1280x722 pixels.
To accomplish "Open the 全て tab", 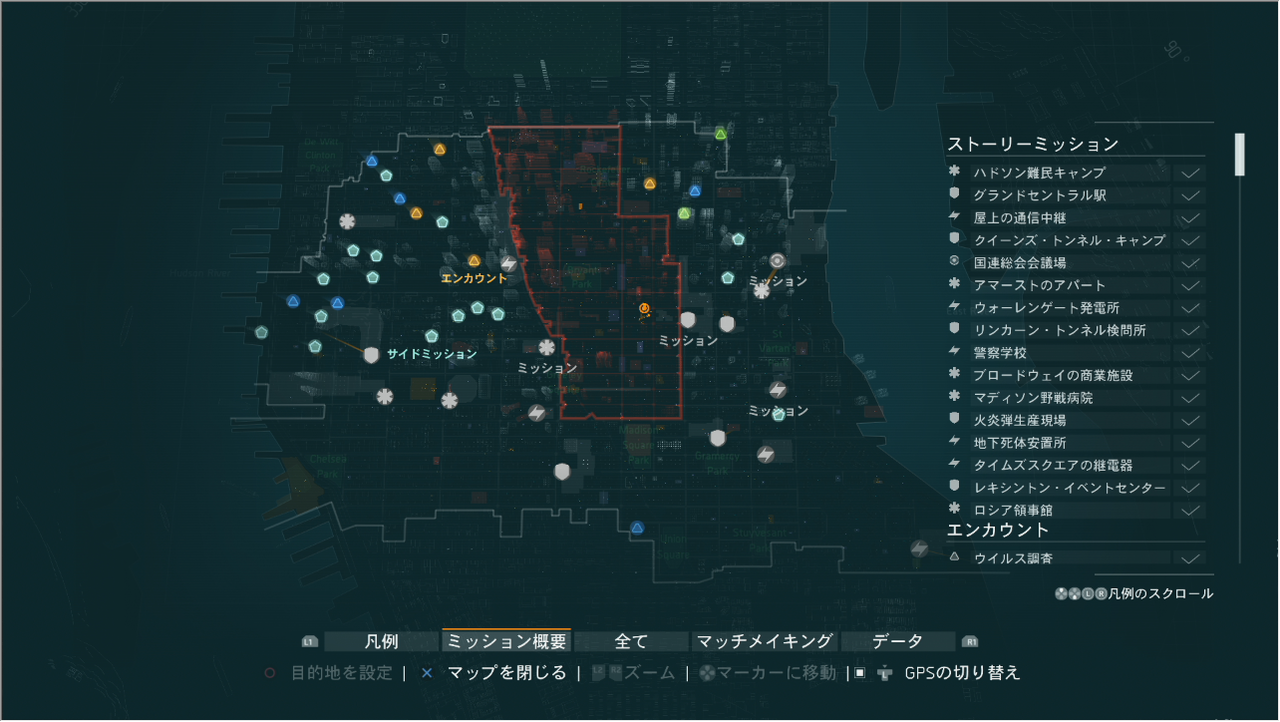I will pos(631,642).
